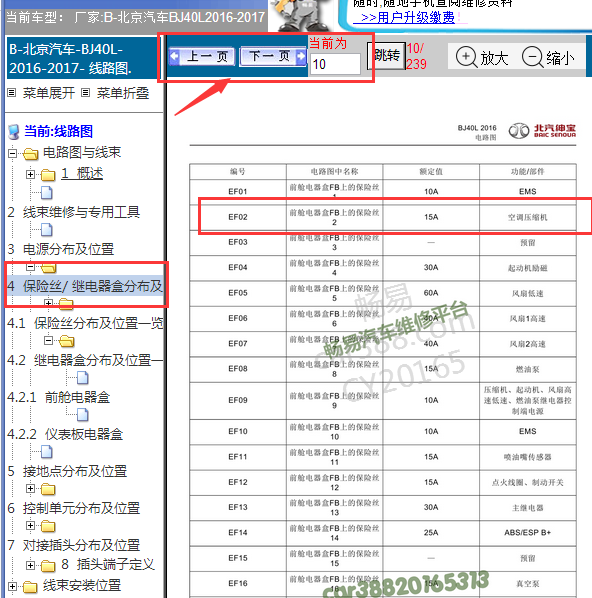592x598 pixels.
Task: Collapse node below 4.1 保险丝分布及位置一览
Action: [x=48, y=340]
